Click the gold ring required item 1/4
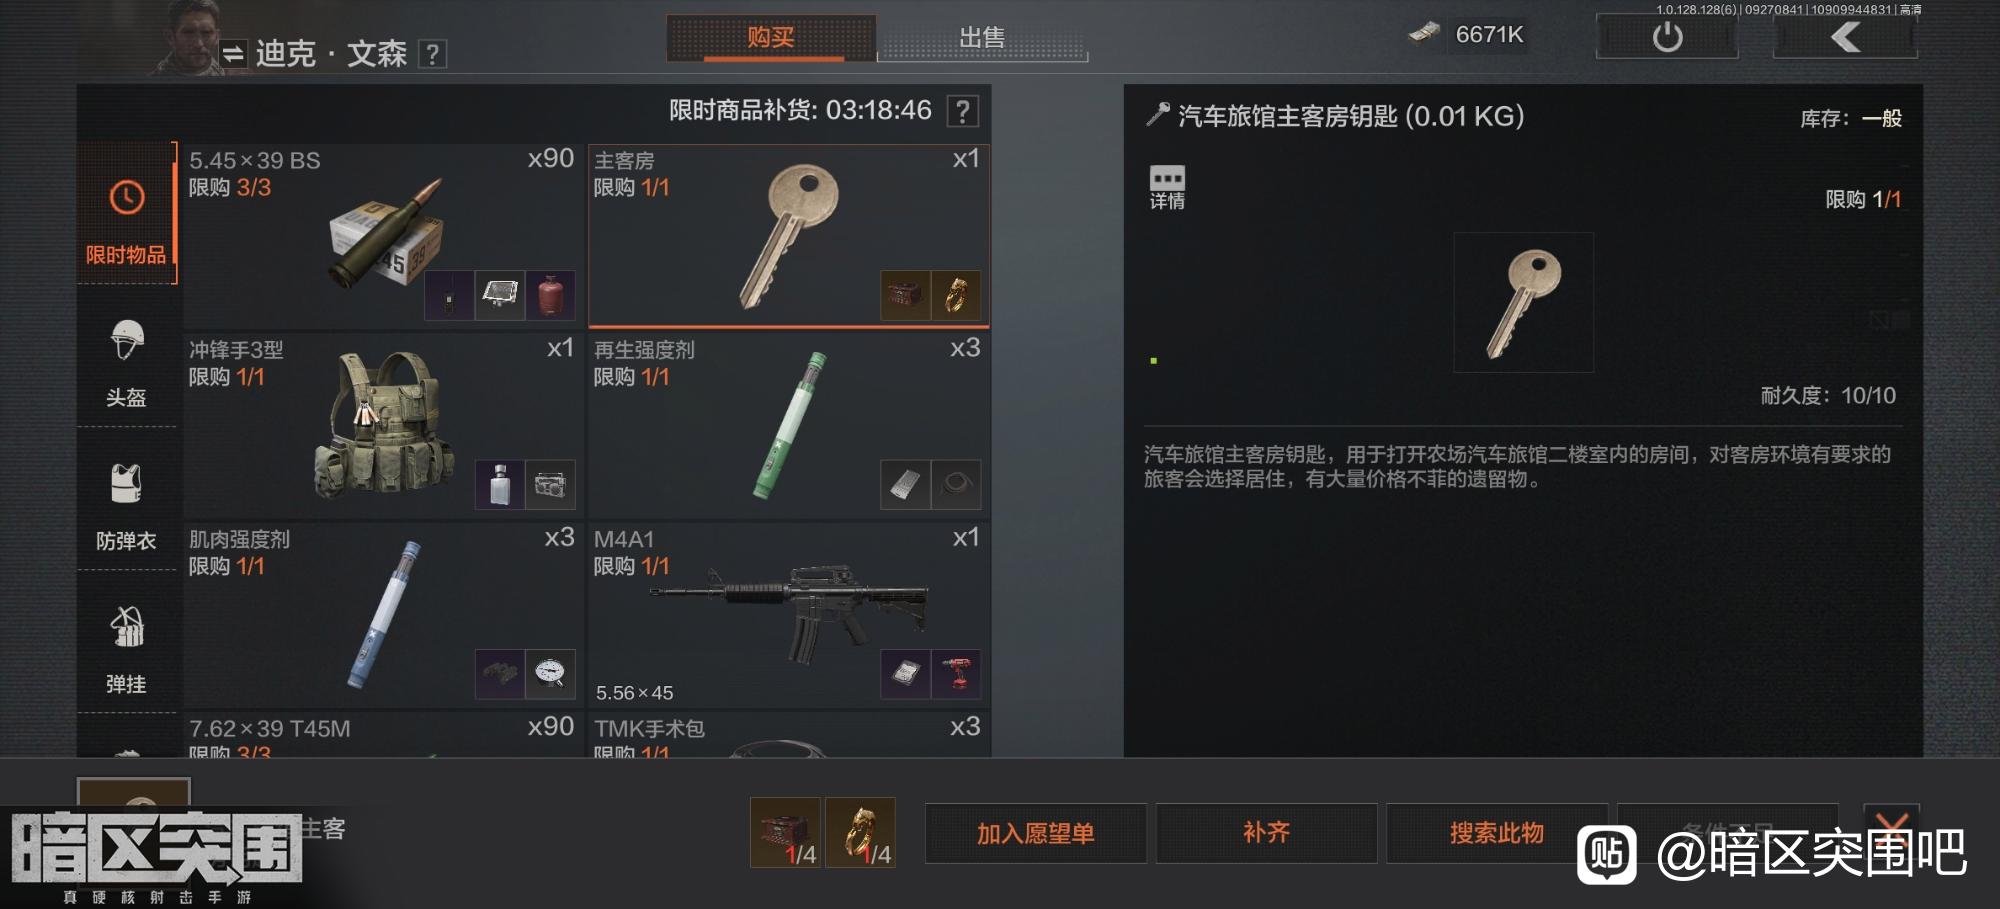The width and height of the screenshot is (2000, 909). pos(861,832)
